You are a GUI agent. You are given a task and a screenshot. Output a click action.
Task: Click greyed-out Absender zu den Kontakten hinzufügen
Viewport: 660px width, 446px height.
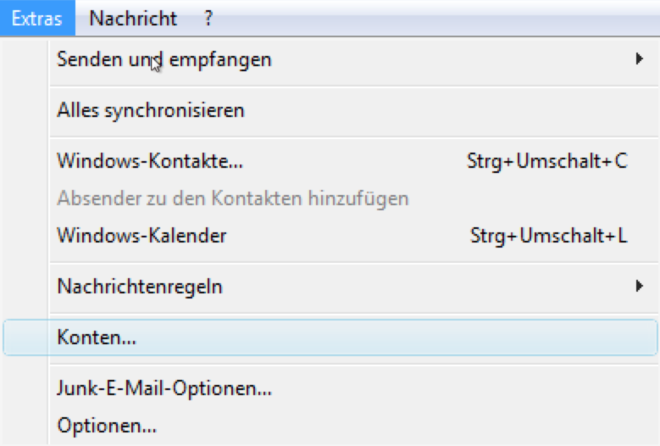tap(233, 198)
